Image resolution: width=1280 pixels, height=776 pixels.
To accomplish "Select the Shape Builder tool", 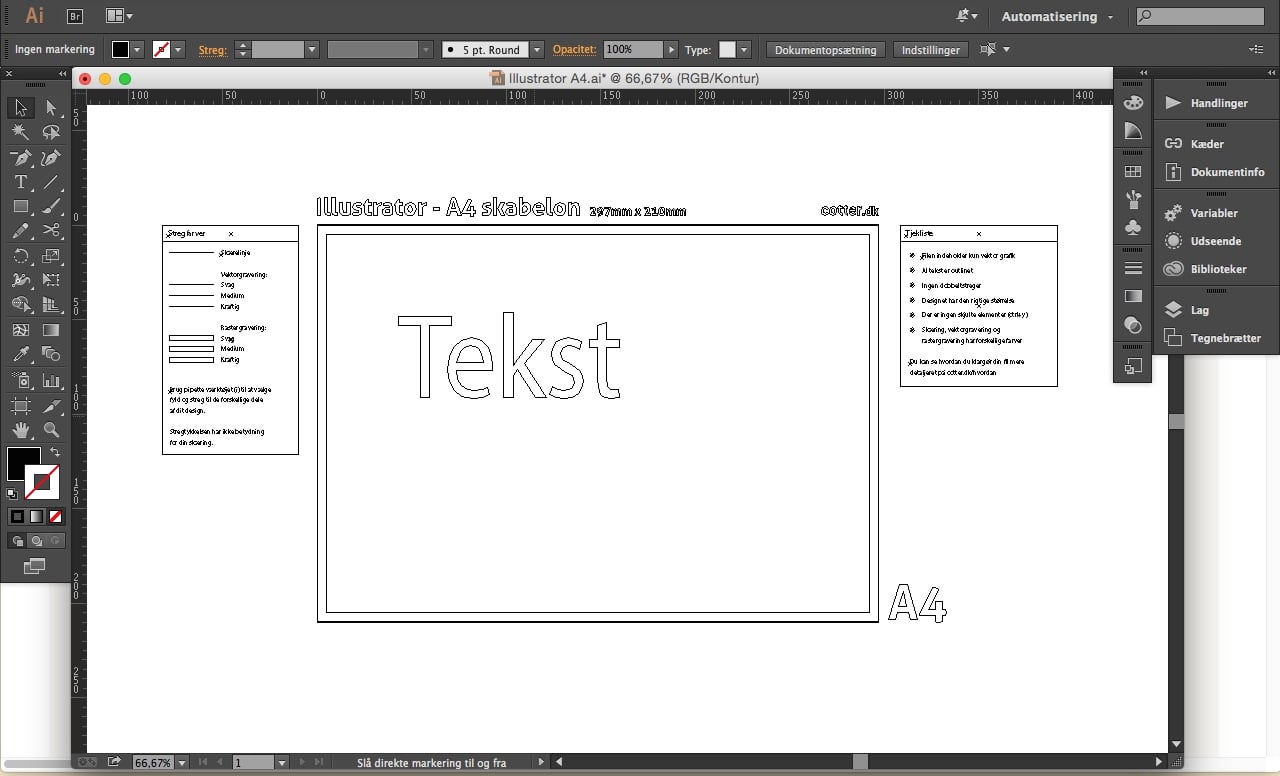I will pyautogui.click(x=20, y=305).
